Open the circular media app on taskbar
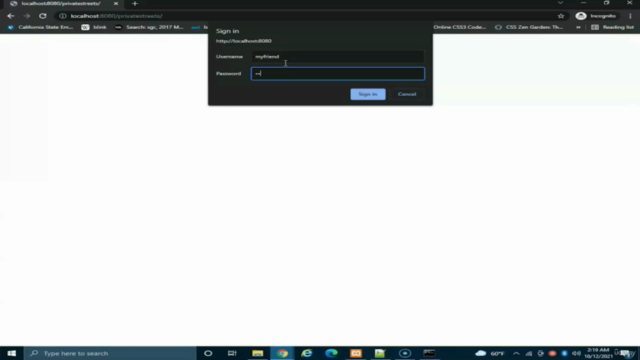The image size is (640, 360). [405, 353]
